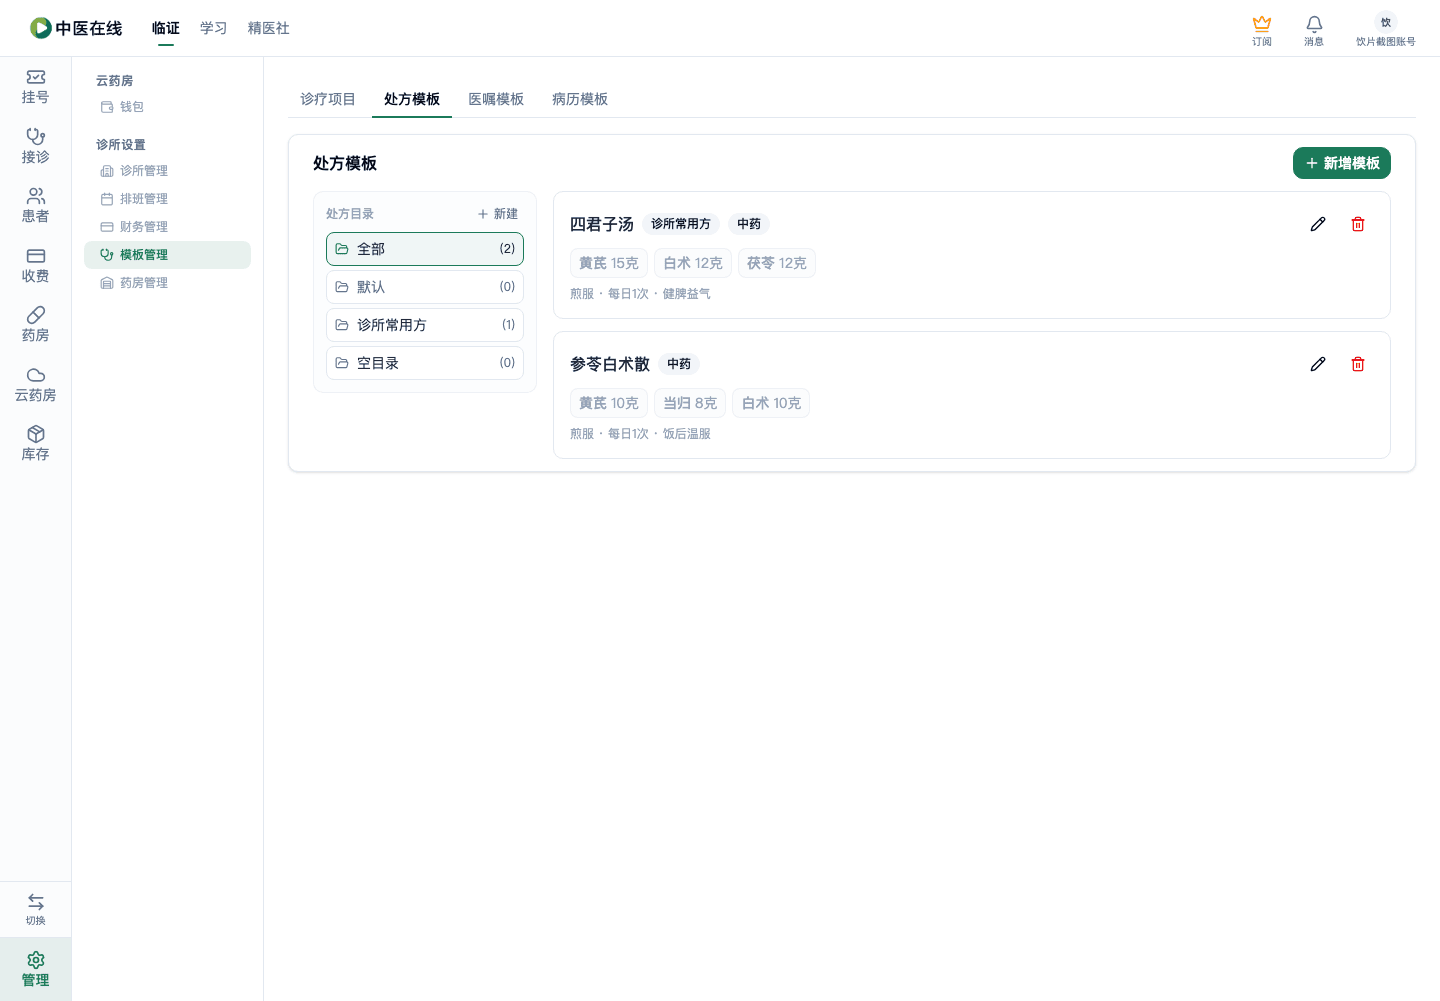The image size is (1440, 1001).
Task: Switch to the 临证 top tab
Action: click(166, 28)
